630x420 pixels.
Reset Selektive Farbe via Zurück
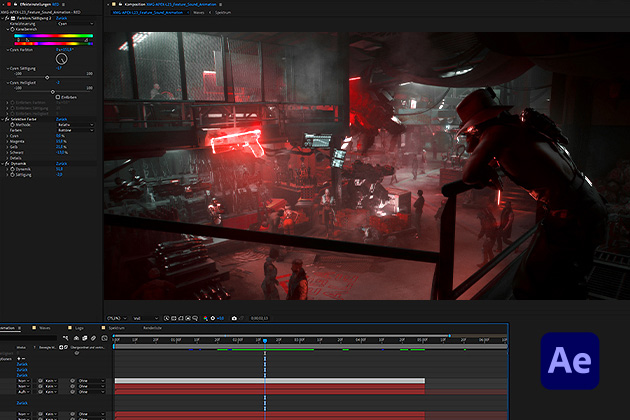click(61, 119)
